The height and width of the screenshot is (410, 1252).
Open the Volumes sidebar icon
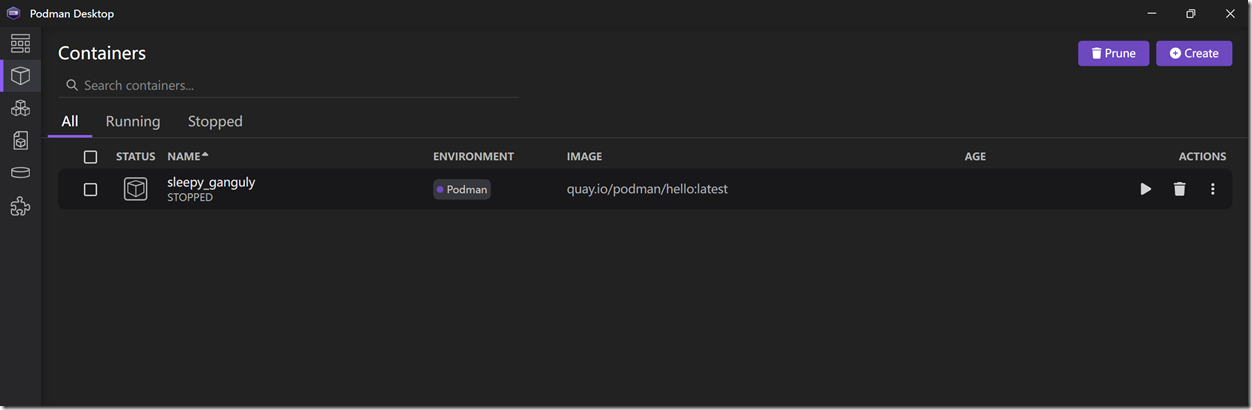click(x=20, y=173)
